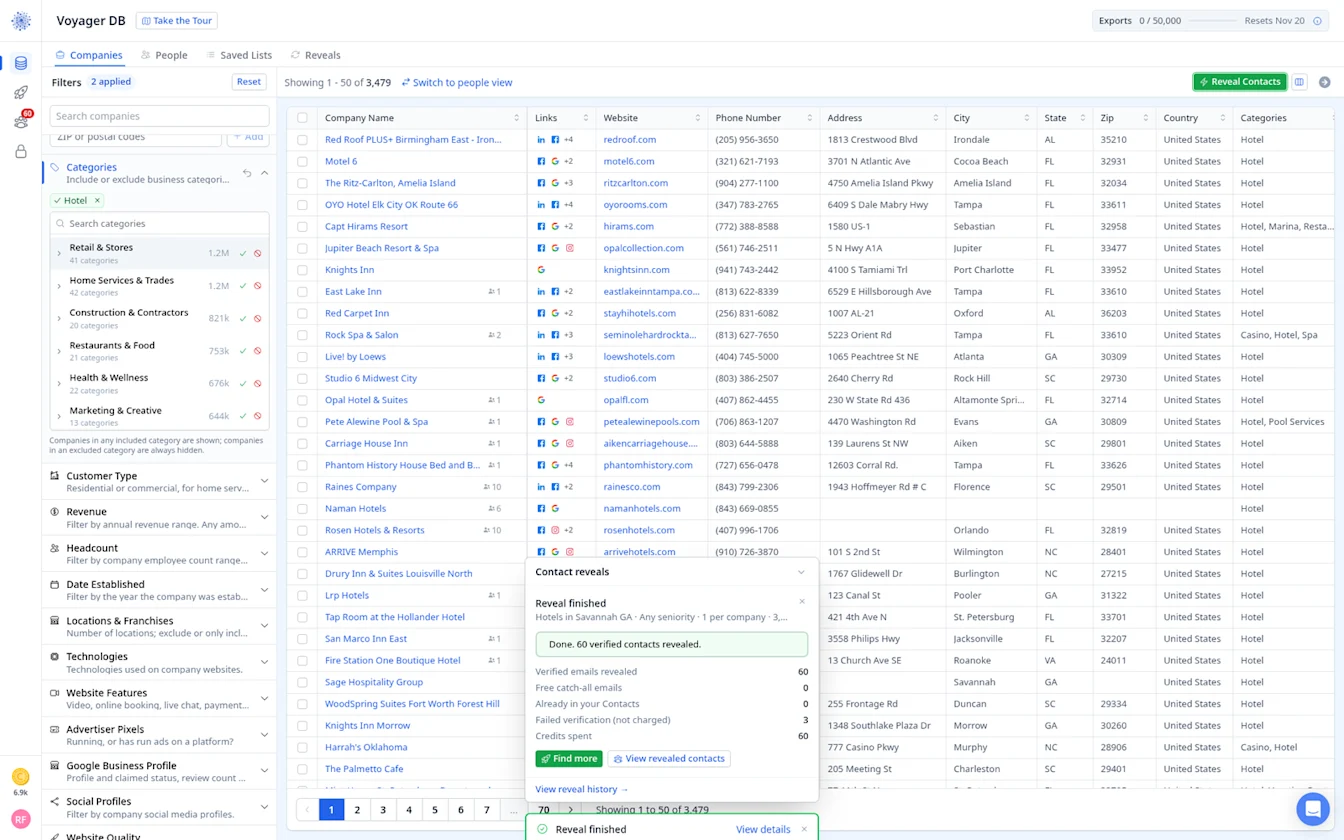
Task: Click the Exports info icon
Action: point(1317,21)
